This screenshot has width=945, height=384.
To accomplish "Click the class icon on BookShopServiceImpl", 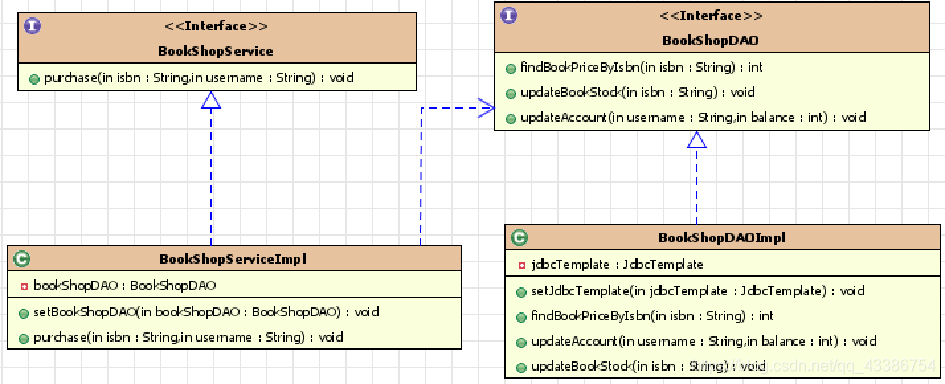I will pyautogui.click(x=22, y=259).
